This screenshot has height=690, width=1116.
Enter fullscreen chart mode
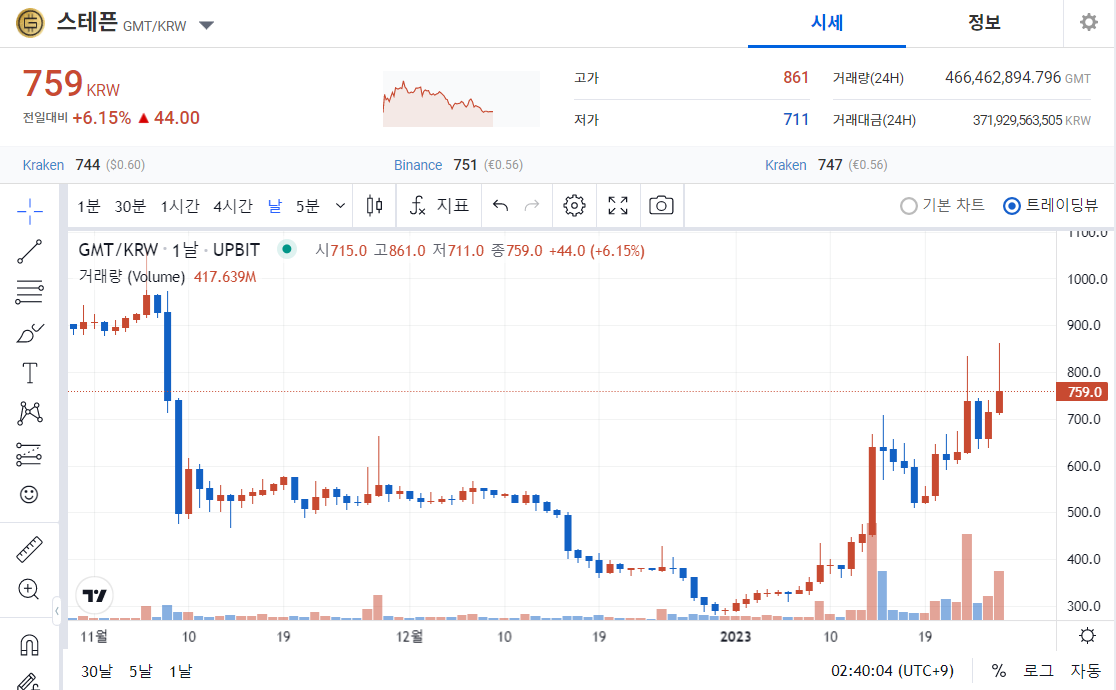pyautogui.click(x=618, y=206)
